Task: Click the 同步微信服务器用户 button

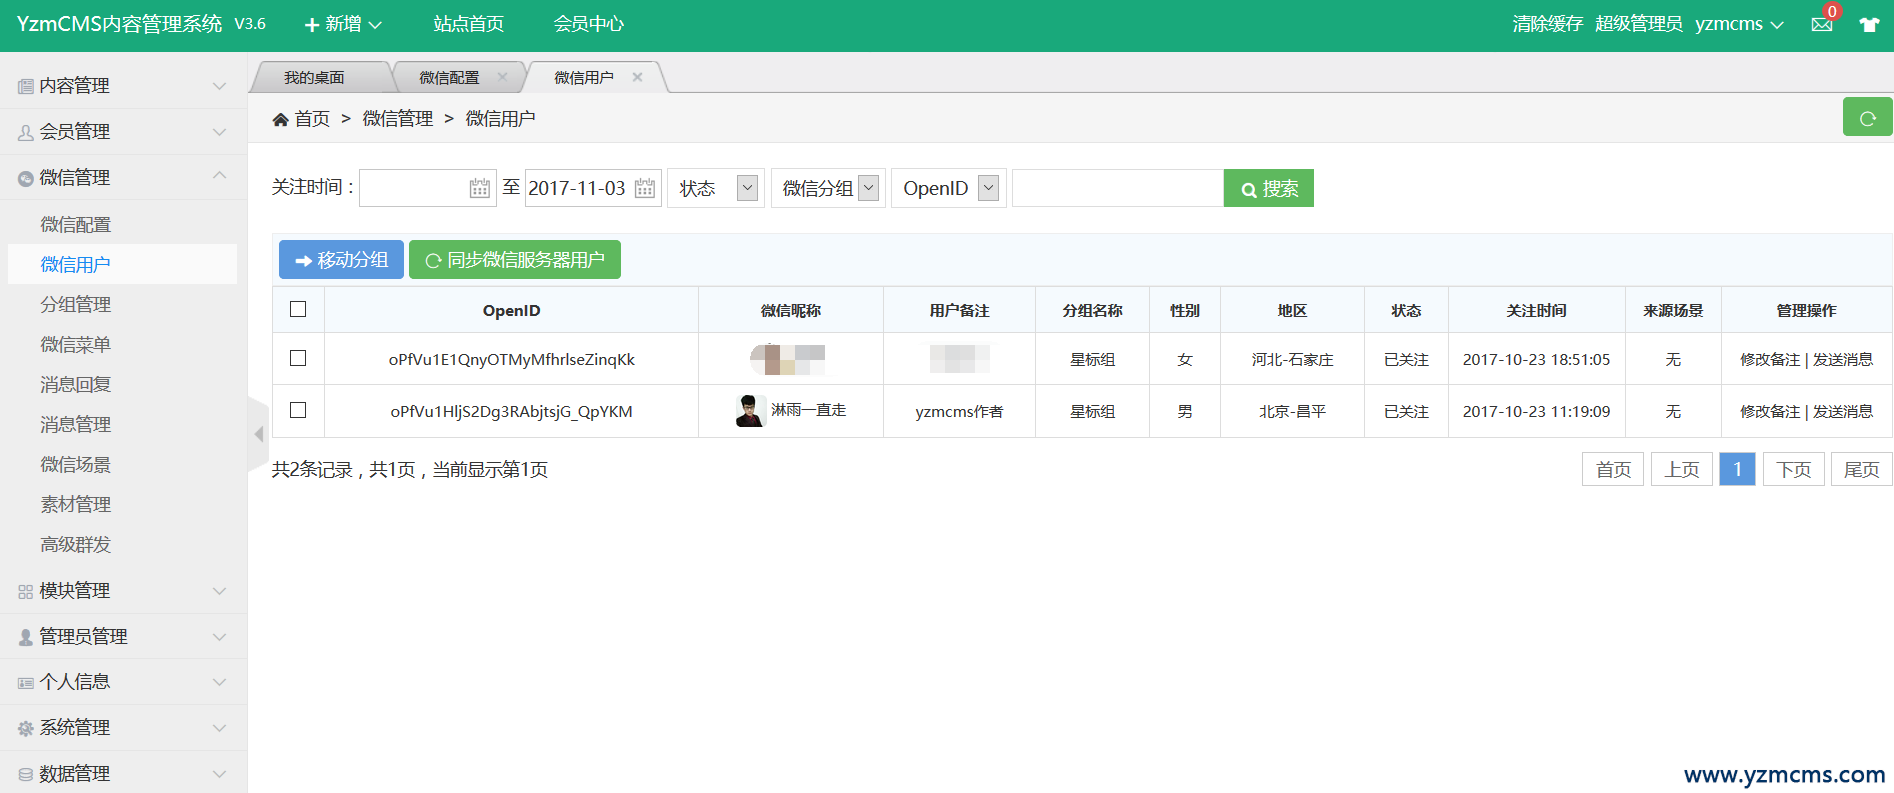Action: [515, 260]
